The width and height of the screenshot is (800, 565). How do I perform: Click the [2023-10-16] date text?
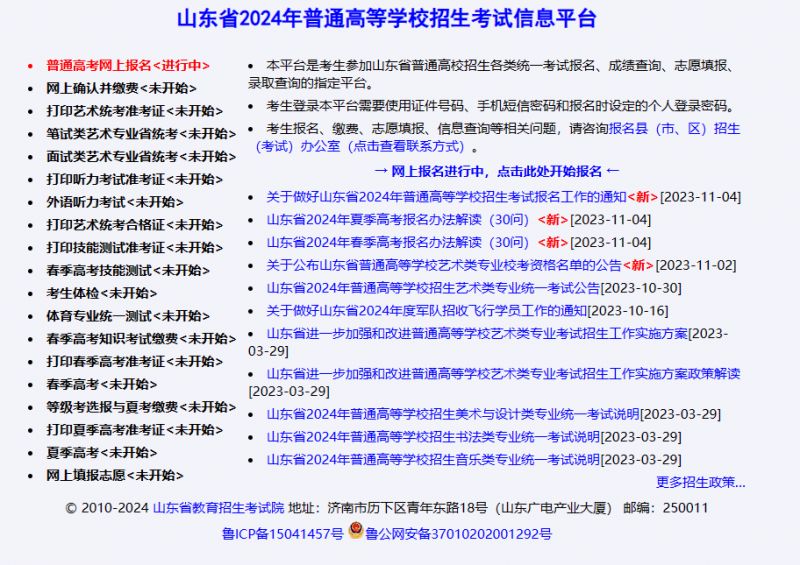click(628, 311)
